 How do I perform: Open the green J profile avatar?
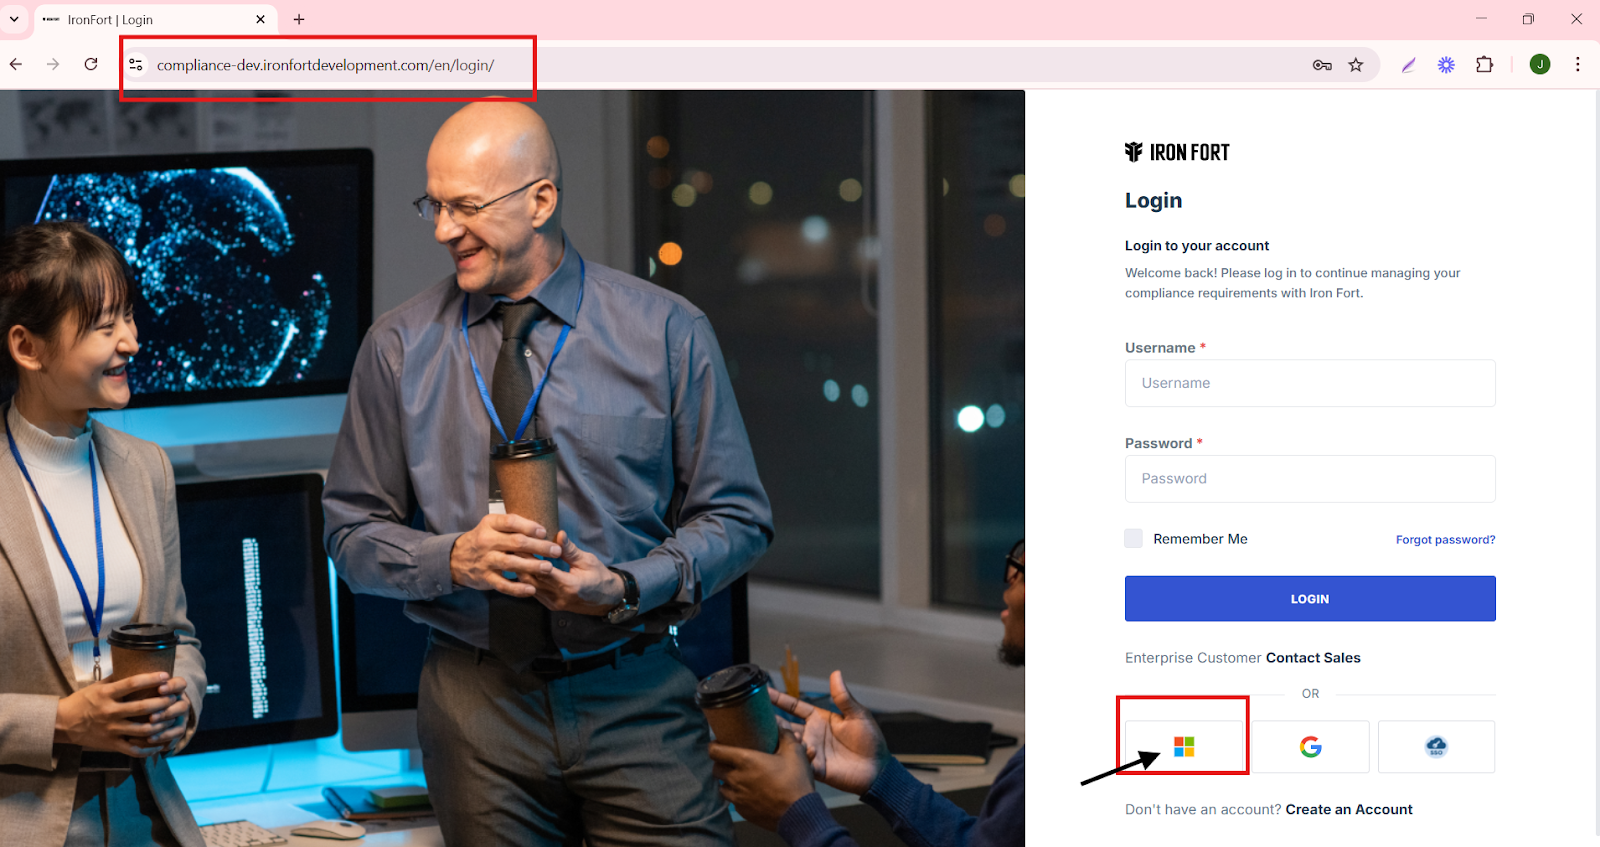point(1540,64)
